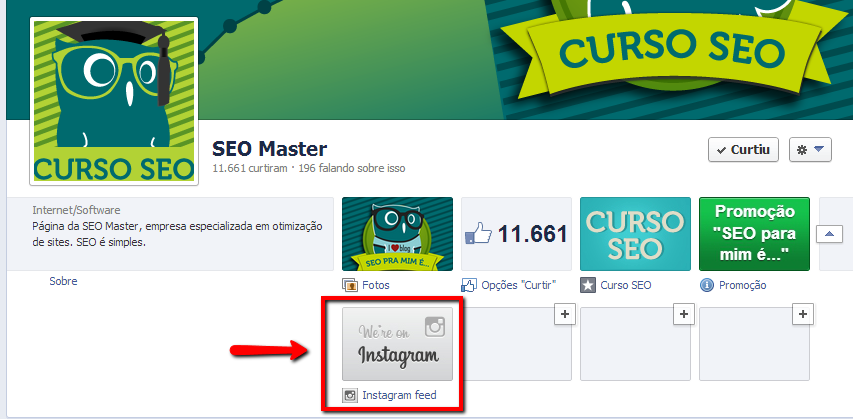This screenshot has height=419, width=853.
Task: Click the Fotos photo icon
Action: point(349,285)
